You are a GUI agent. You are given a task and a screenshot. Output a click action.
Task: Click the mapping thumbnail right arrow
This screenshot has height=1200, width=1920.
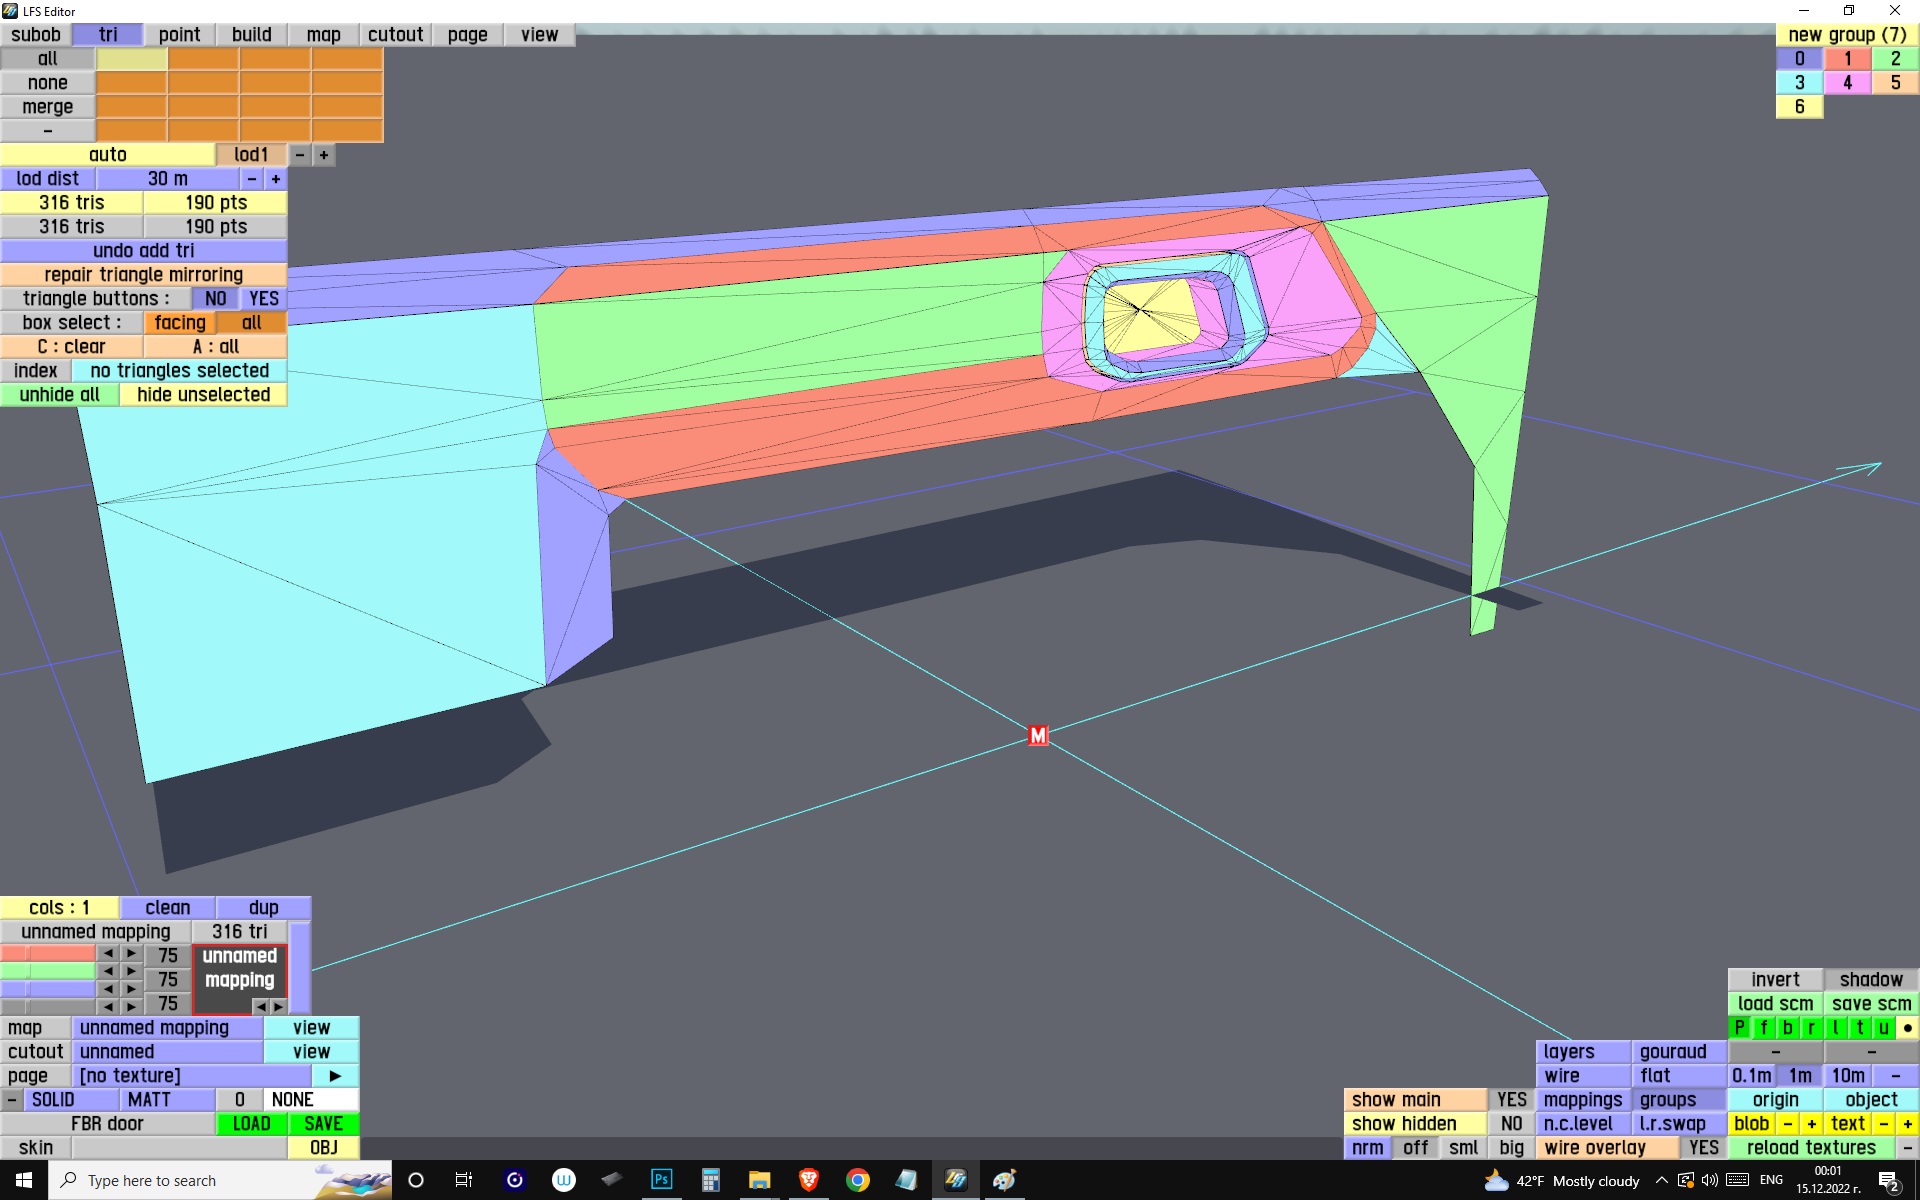click(278, 1006)
